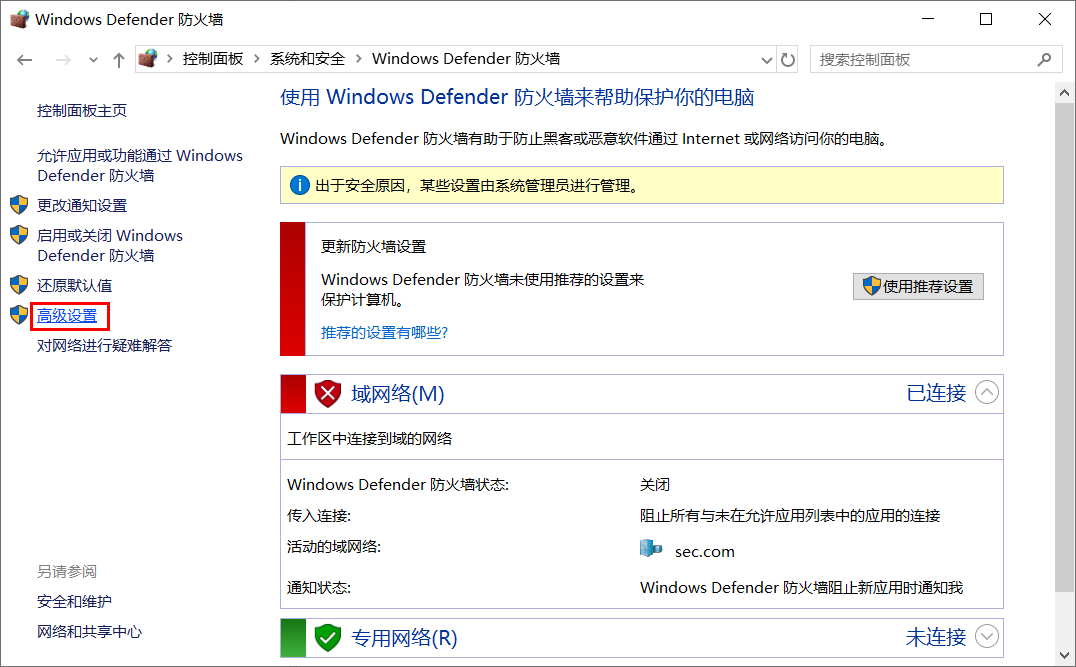Click 域网络(M) heading
Viewport: 1076px width, 667px height.
(x=398, y=394)
